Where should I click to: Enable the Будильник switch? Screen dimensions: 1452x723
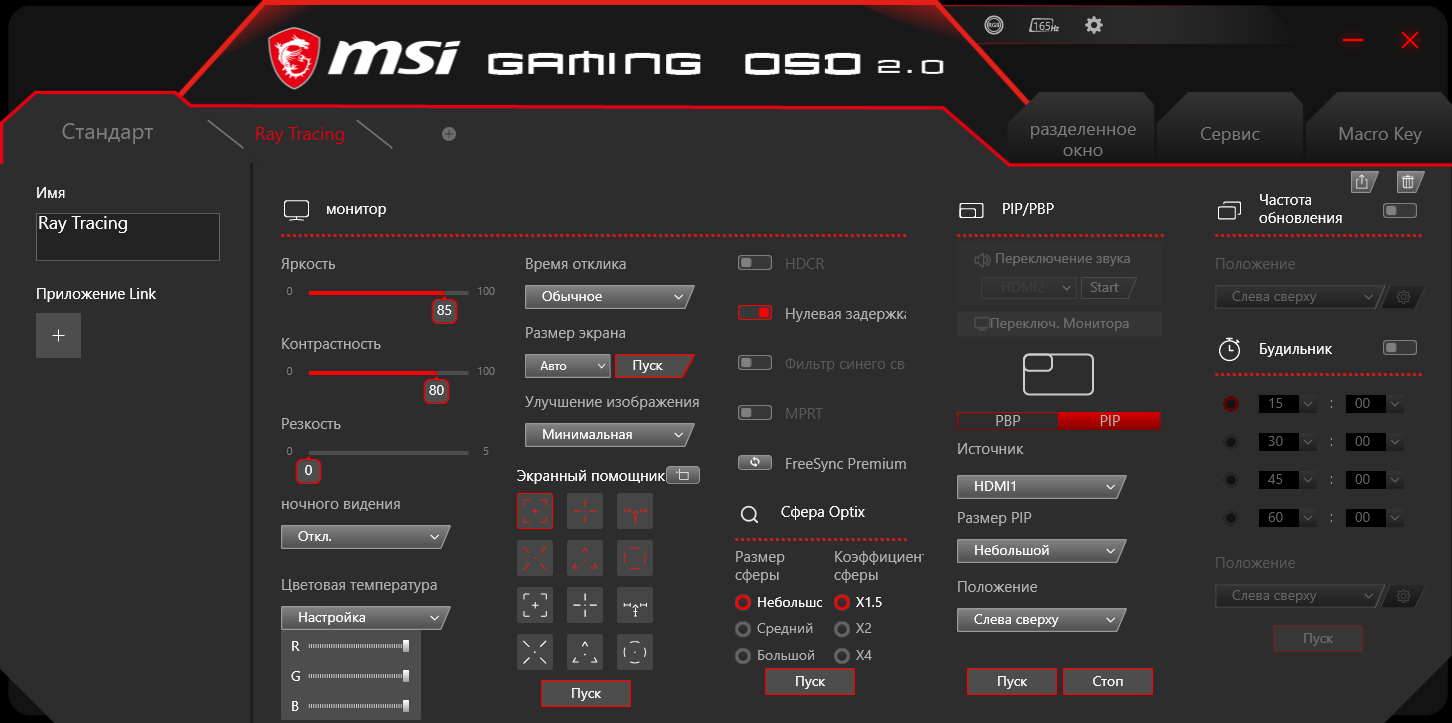[x=1399, y=348]
